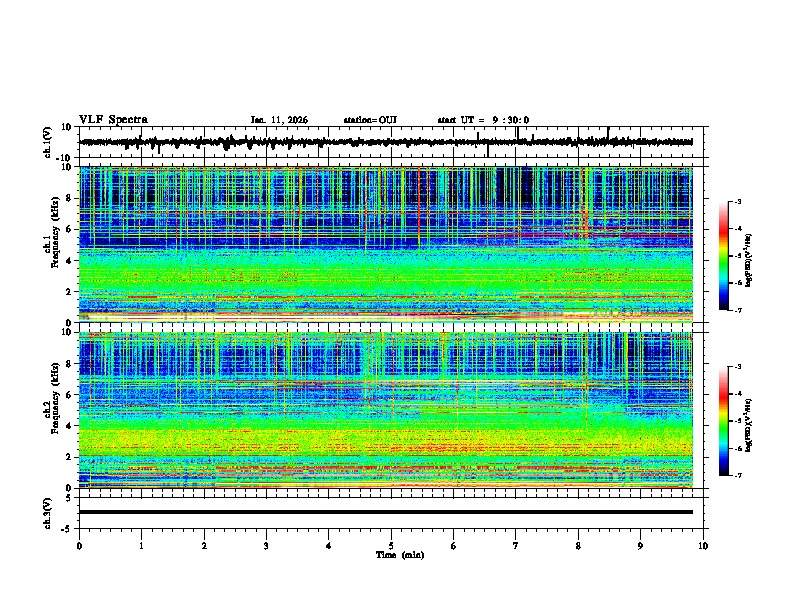
Task: Select the ch.1 colorbar "log(PSD)(V²/Hz)" label
Action: pyautogui.click(x=749, y=261)
